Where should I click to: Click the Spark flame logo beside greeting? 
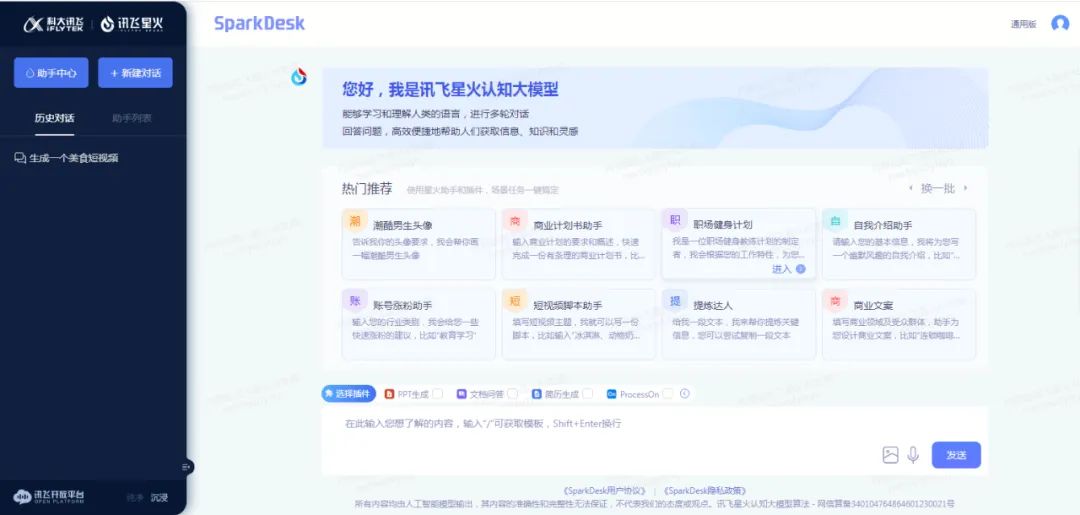[298, 76]
